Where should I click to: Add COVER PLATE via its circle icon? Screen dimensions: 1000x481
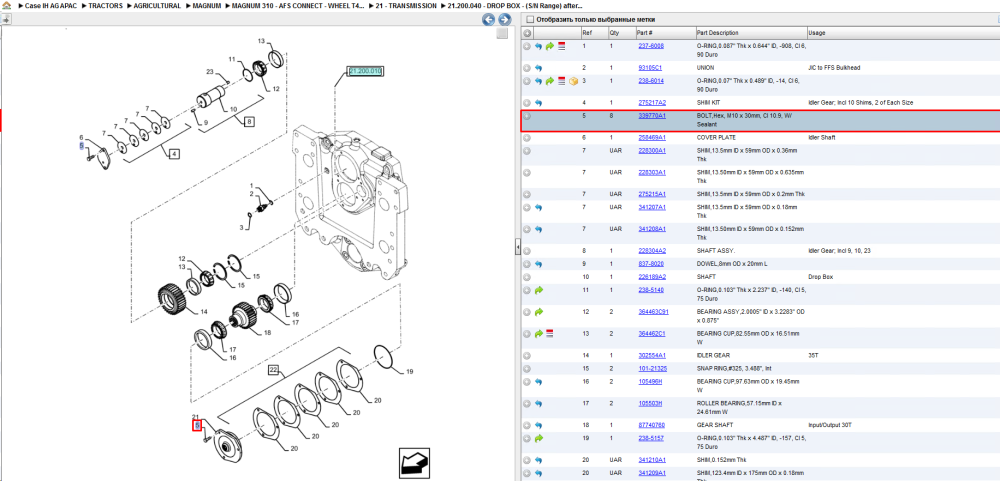pos(527,138)
